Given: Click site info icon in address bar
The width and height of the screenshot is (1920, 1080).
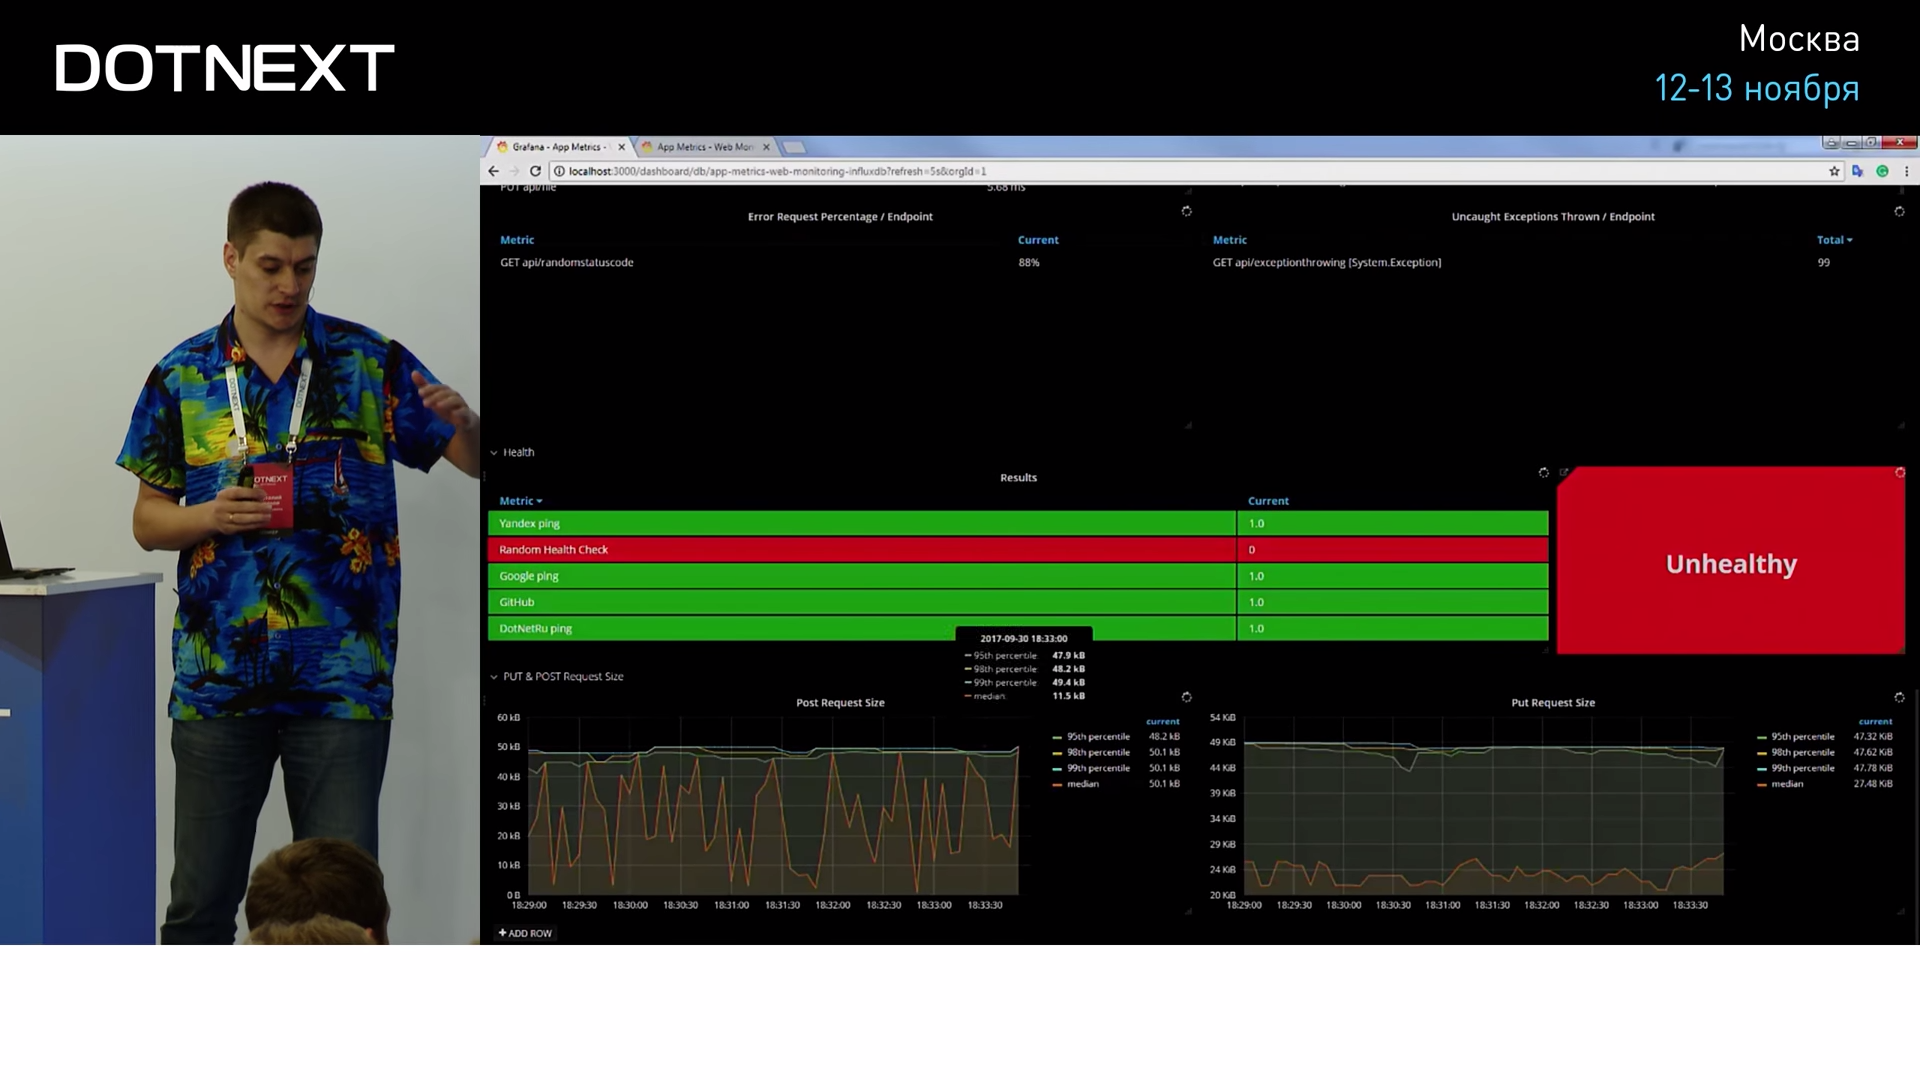Looking at the screenshot, I should [x=559, y=171].
